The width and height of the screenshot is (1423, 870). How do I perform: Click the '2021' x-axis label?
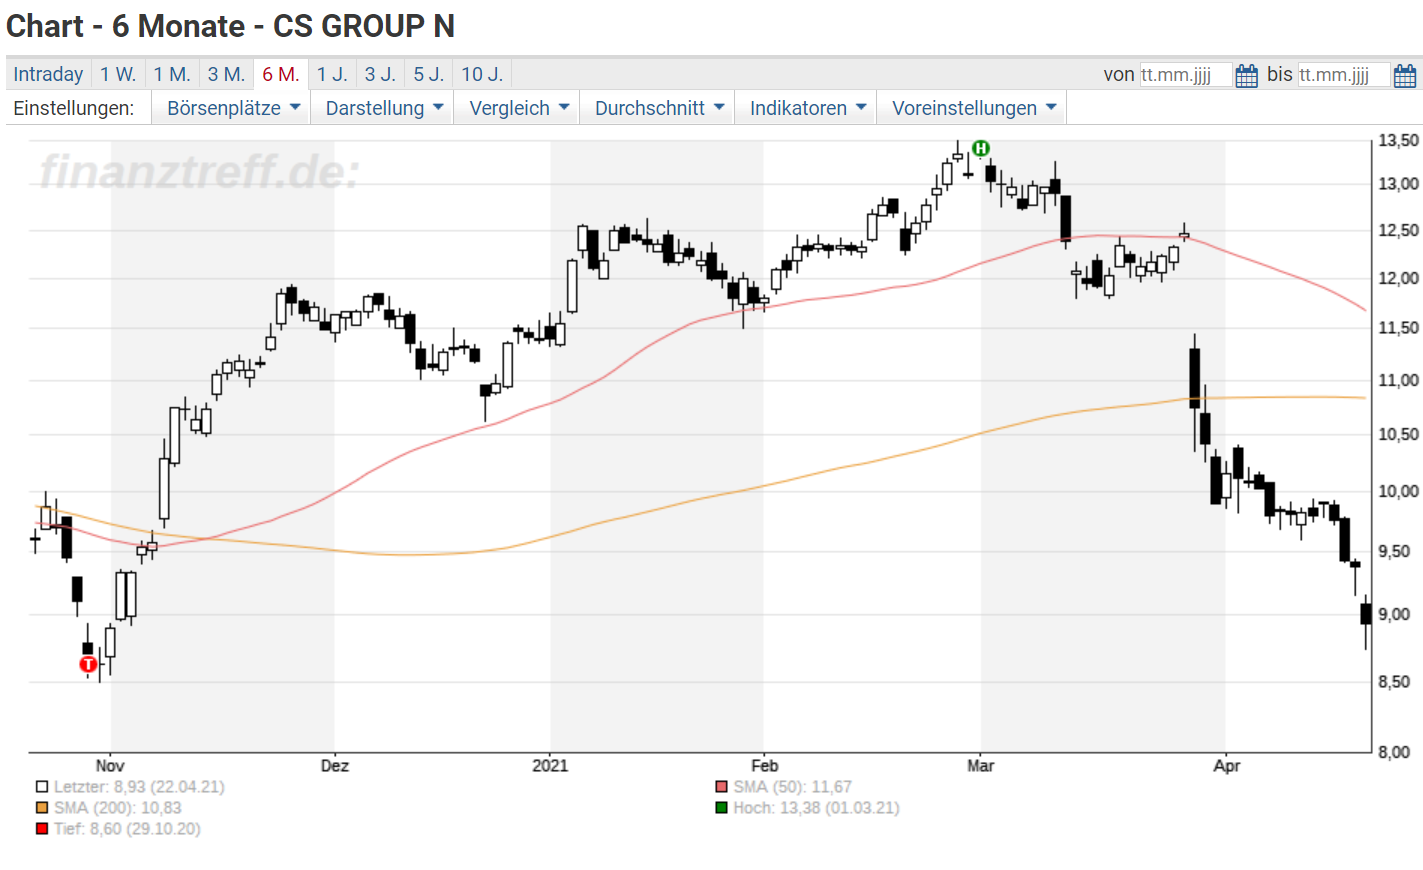click(x=550, y=766)
